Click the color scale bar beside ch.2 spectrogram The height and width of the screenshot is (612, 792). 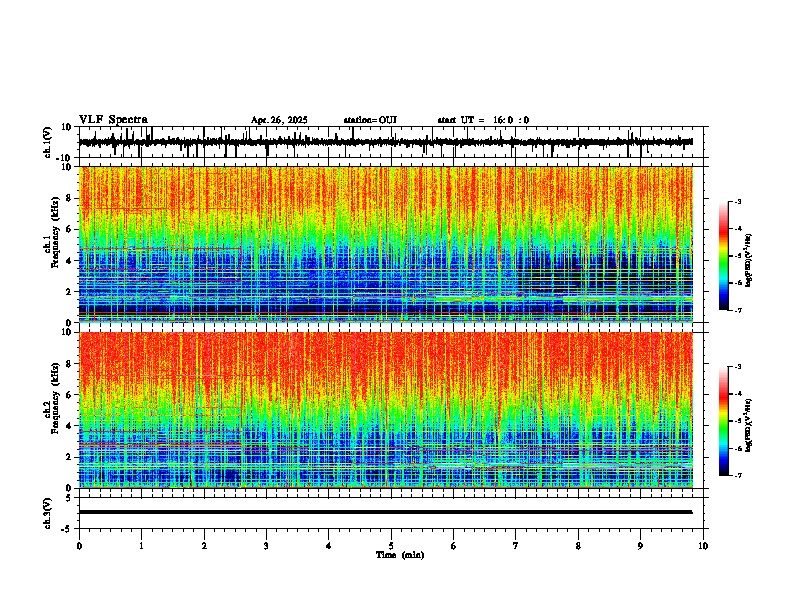click(724, 421)
